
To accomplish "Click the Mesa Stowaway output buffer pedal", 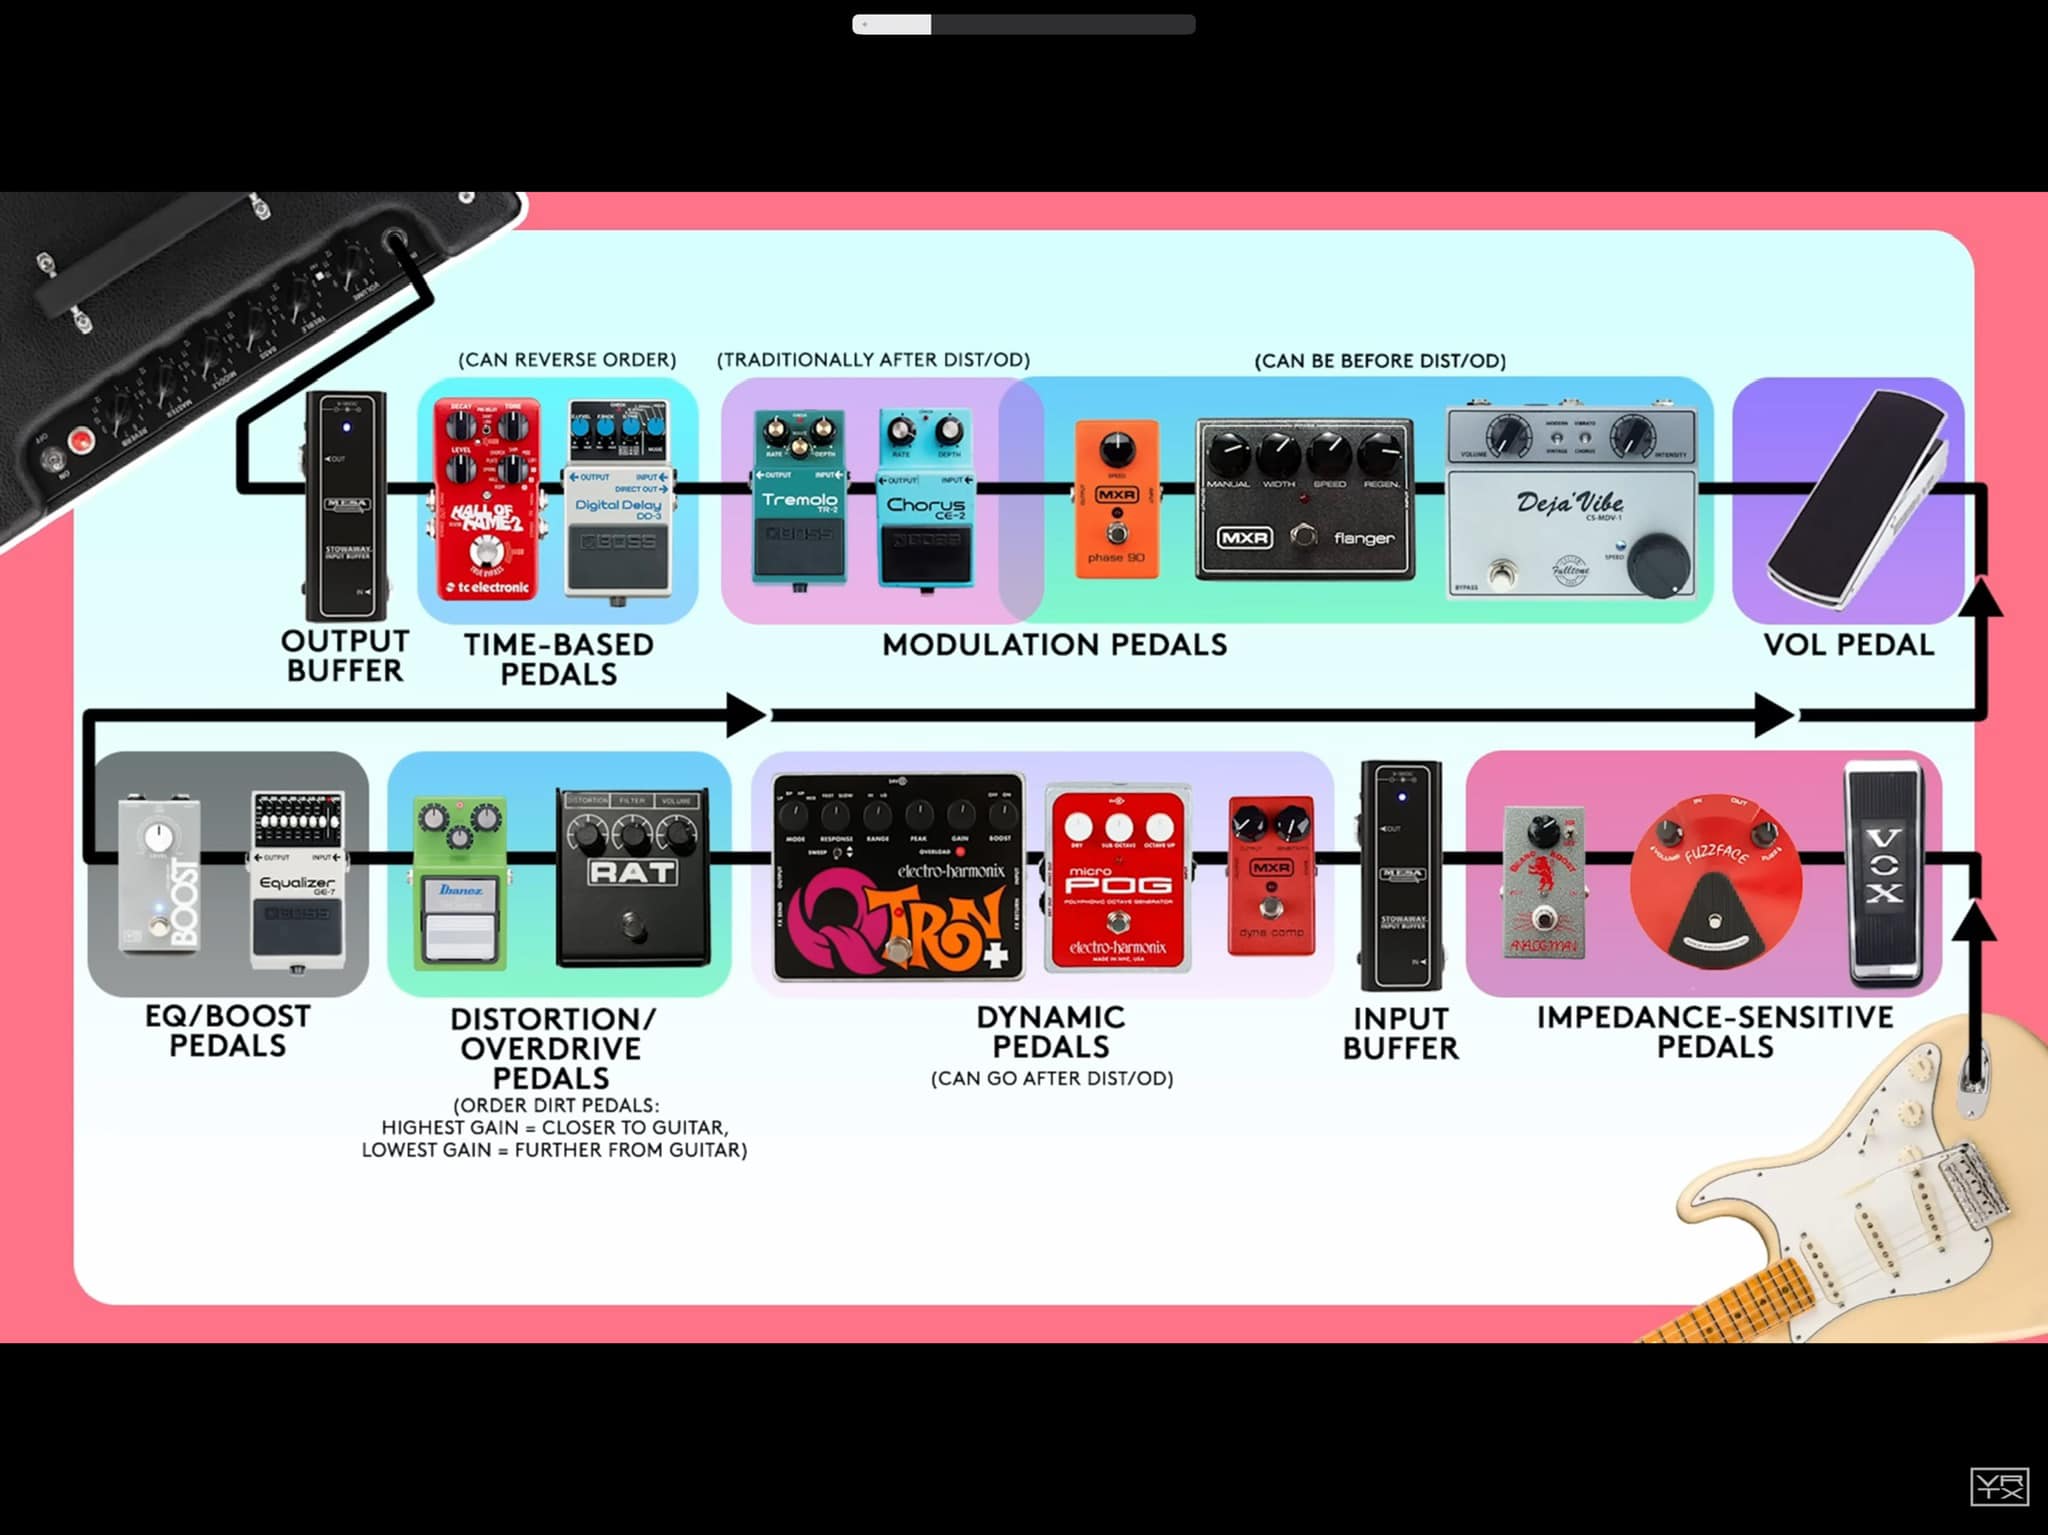I will [x=346, y=506].
